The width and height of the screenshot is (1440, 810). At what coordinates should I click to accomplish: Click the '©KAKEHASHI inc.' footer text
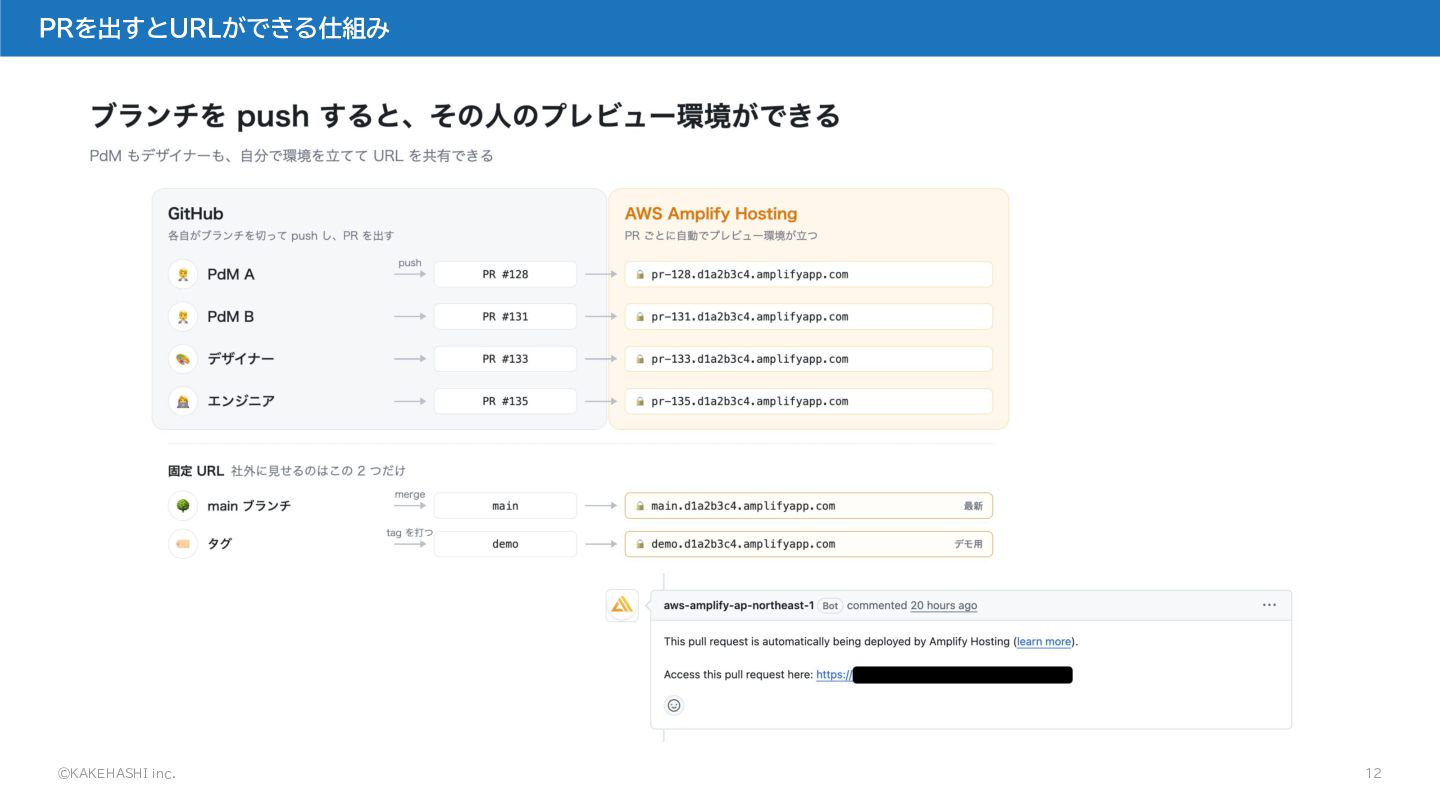pos(116,773)
